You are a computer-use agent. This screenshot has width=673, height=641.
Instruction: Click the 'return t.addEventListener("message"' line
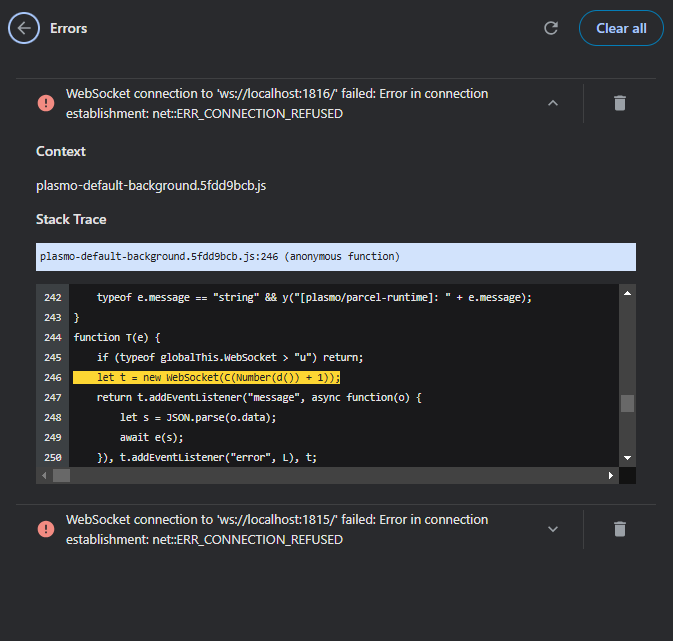click(259, 398)
